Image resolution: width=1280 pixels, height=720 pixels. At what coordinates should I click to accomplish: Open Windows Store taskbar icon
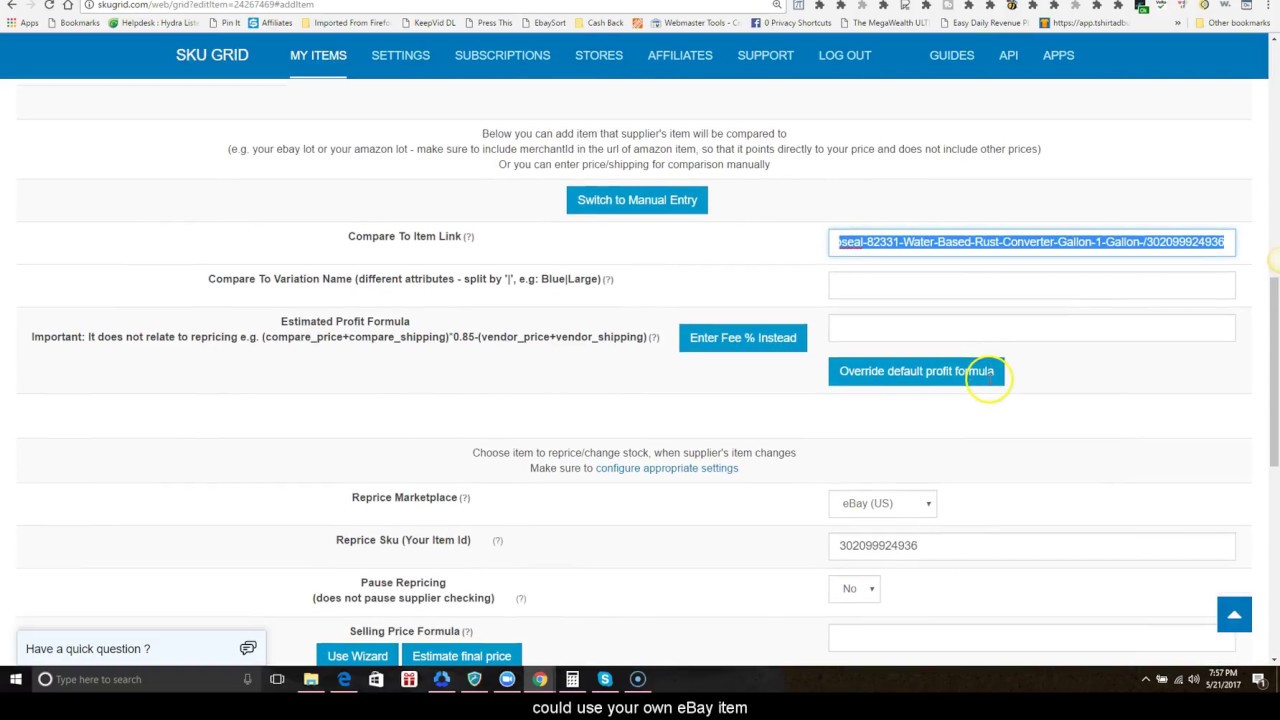pyautogui.click(x=376, y=679)
